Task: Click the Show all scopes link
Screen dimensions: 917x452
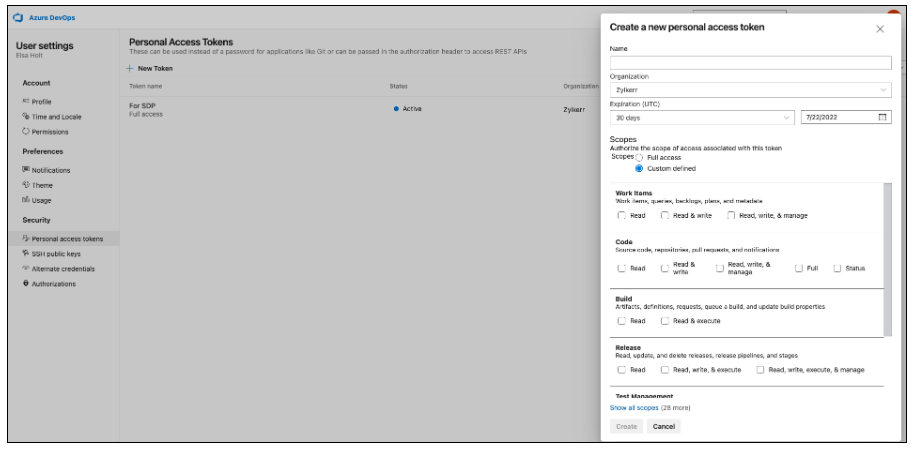Action: pyautogui.click(x=634, y=408)
